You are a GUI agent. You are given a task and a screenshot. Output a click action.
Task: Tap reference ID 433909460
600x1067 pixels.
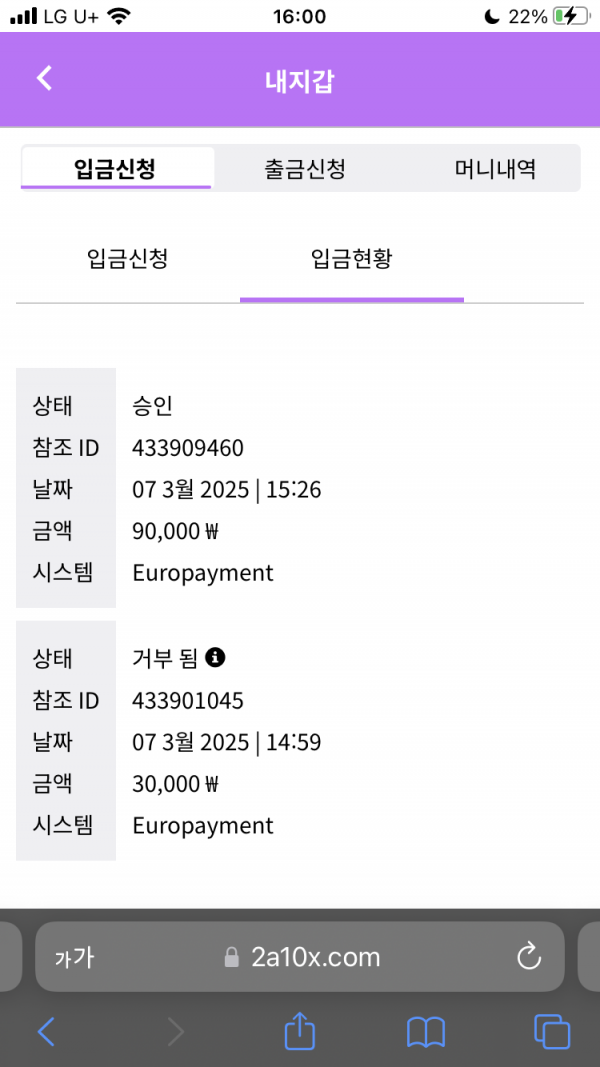188,447
